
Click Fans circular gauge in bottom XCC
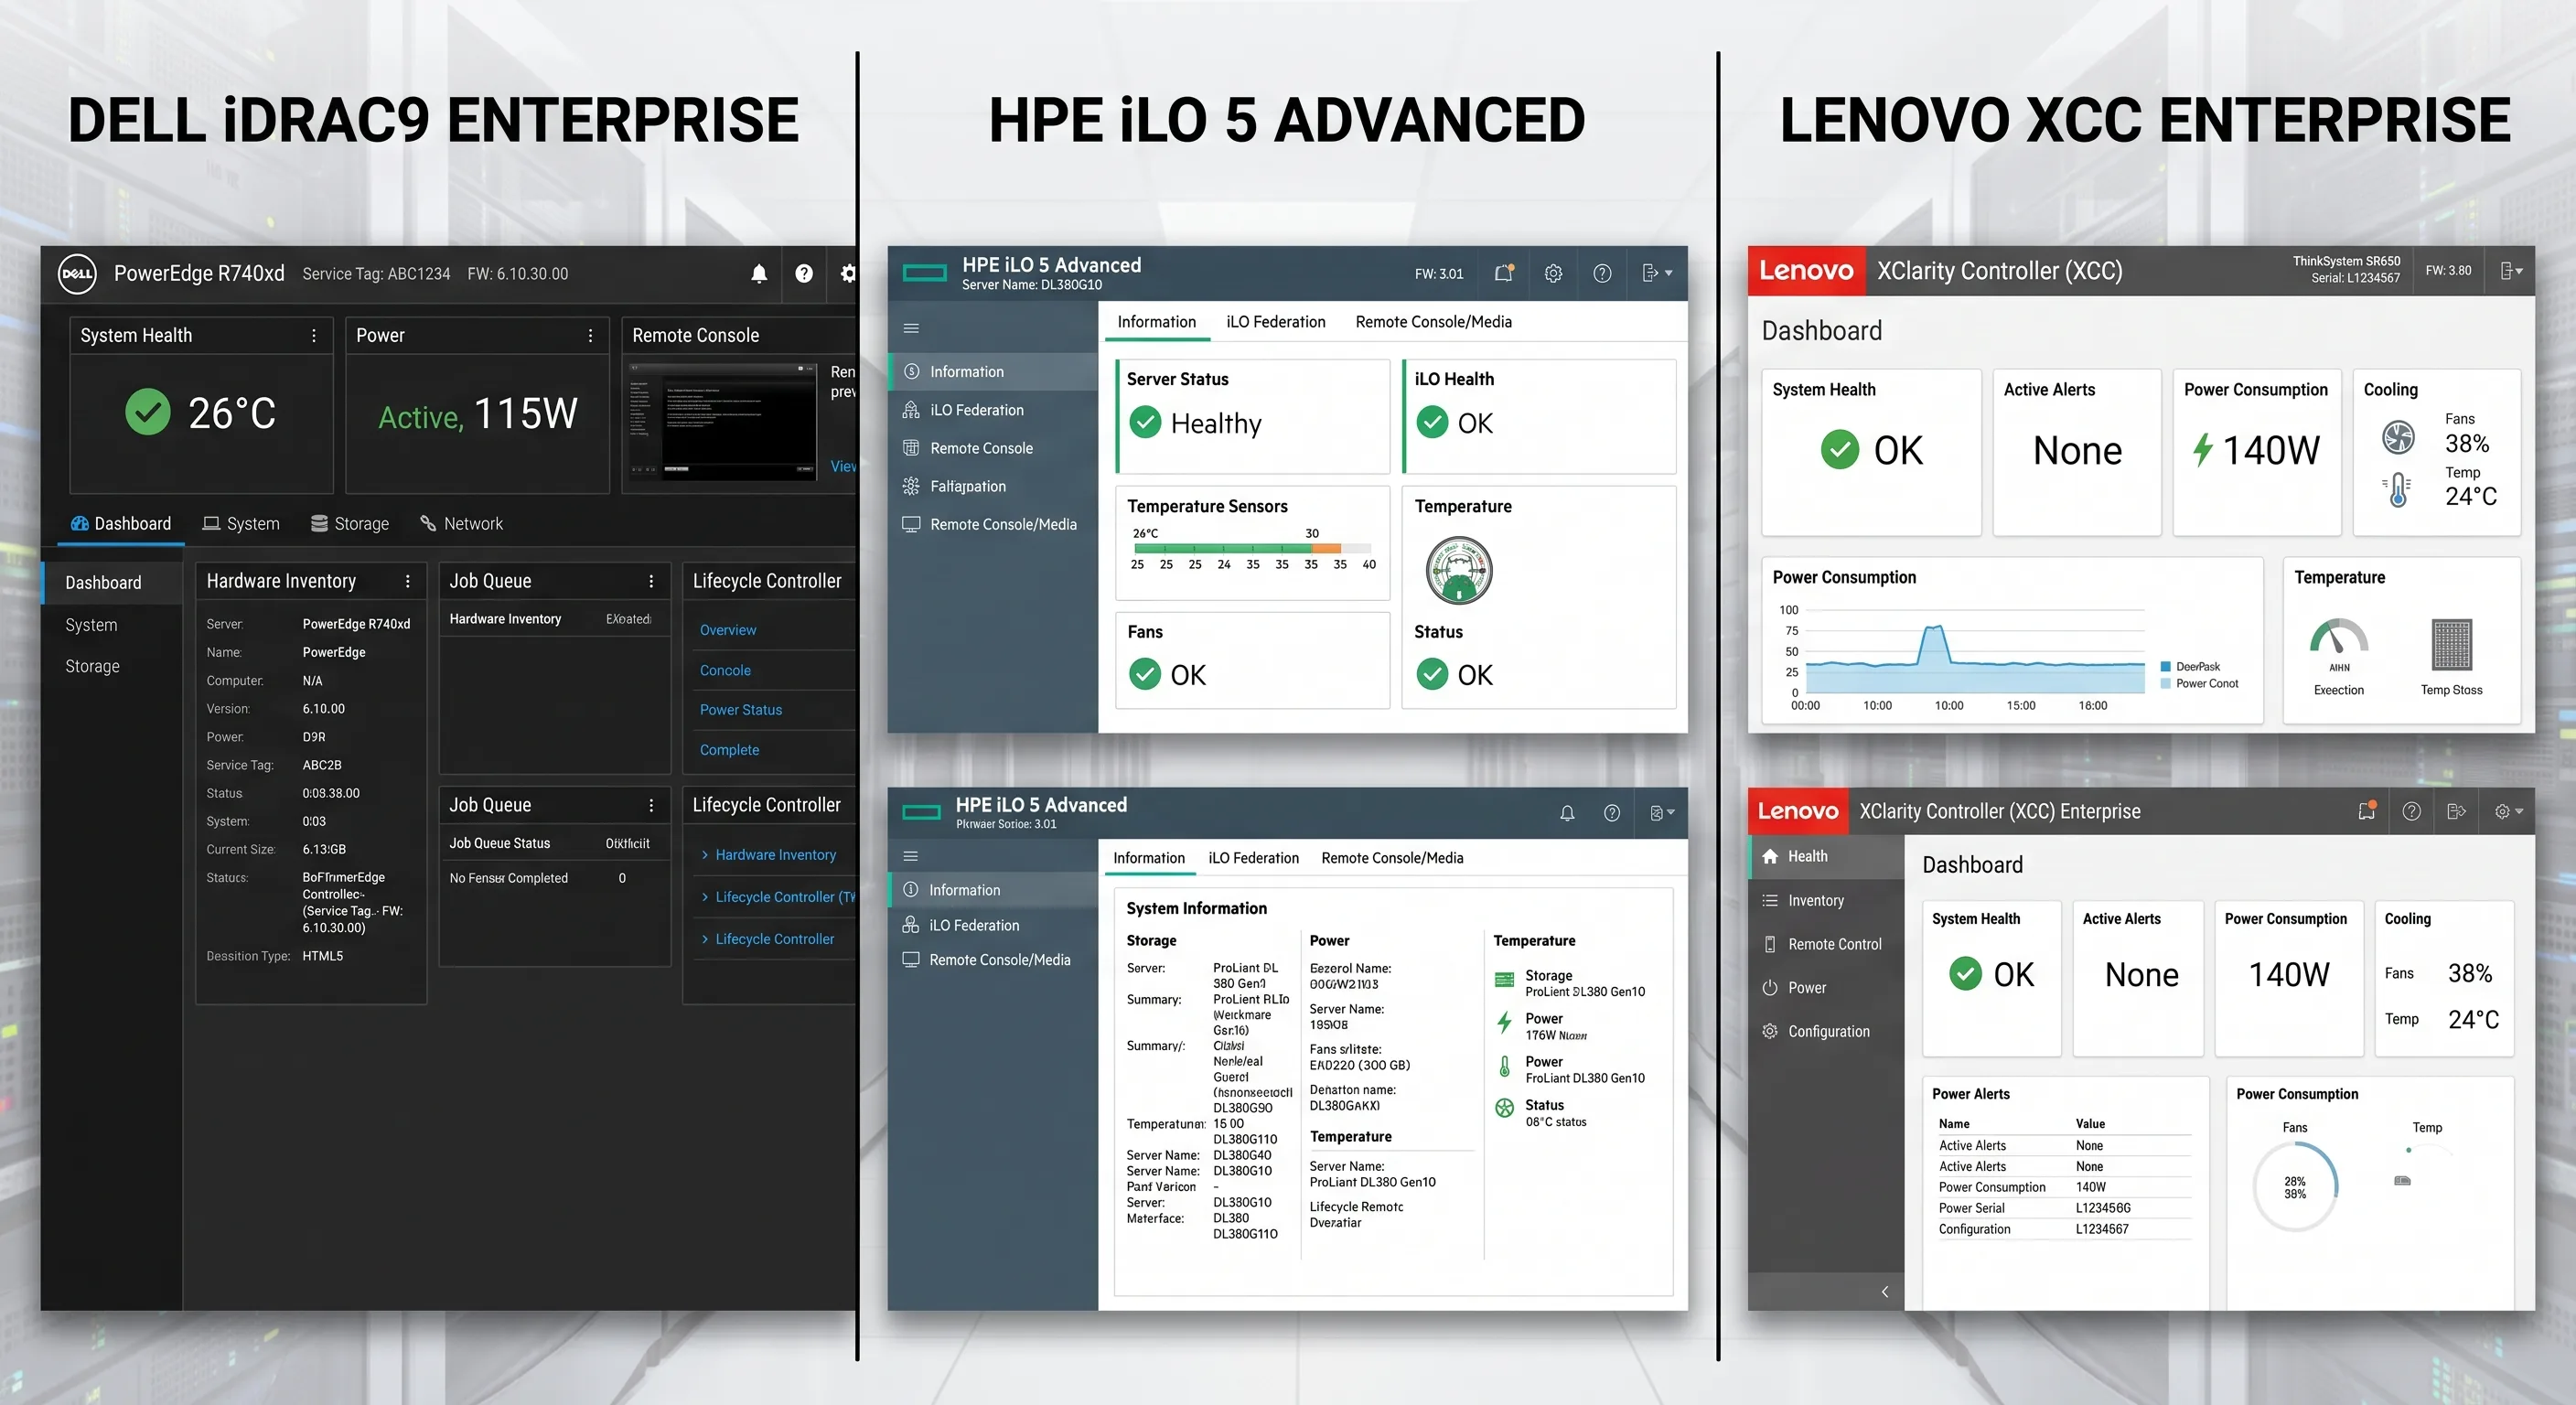click(2295, 1187)
